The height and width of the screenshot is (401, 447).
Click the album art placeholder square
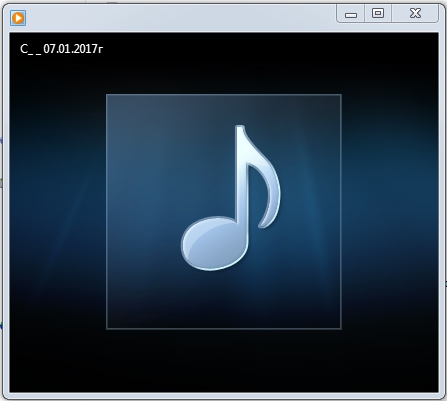[x=224, y=212]
